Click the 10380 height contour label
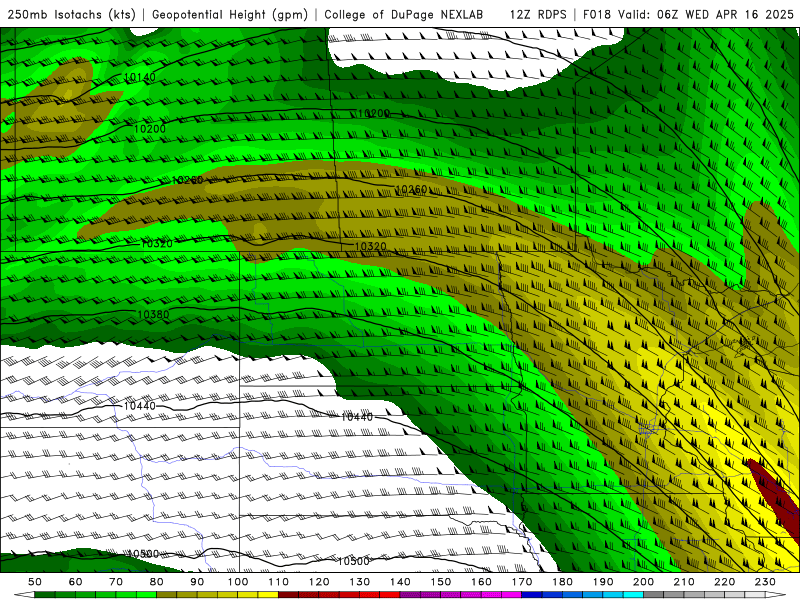This screenshot has width=800, height=600. tap(153, 314)
